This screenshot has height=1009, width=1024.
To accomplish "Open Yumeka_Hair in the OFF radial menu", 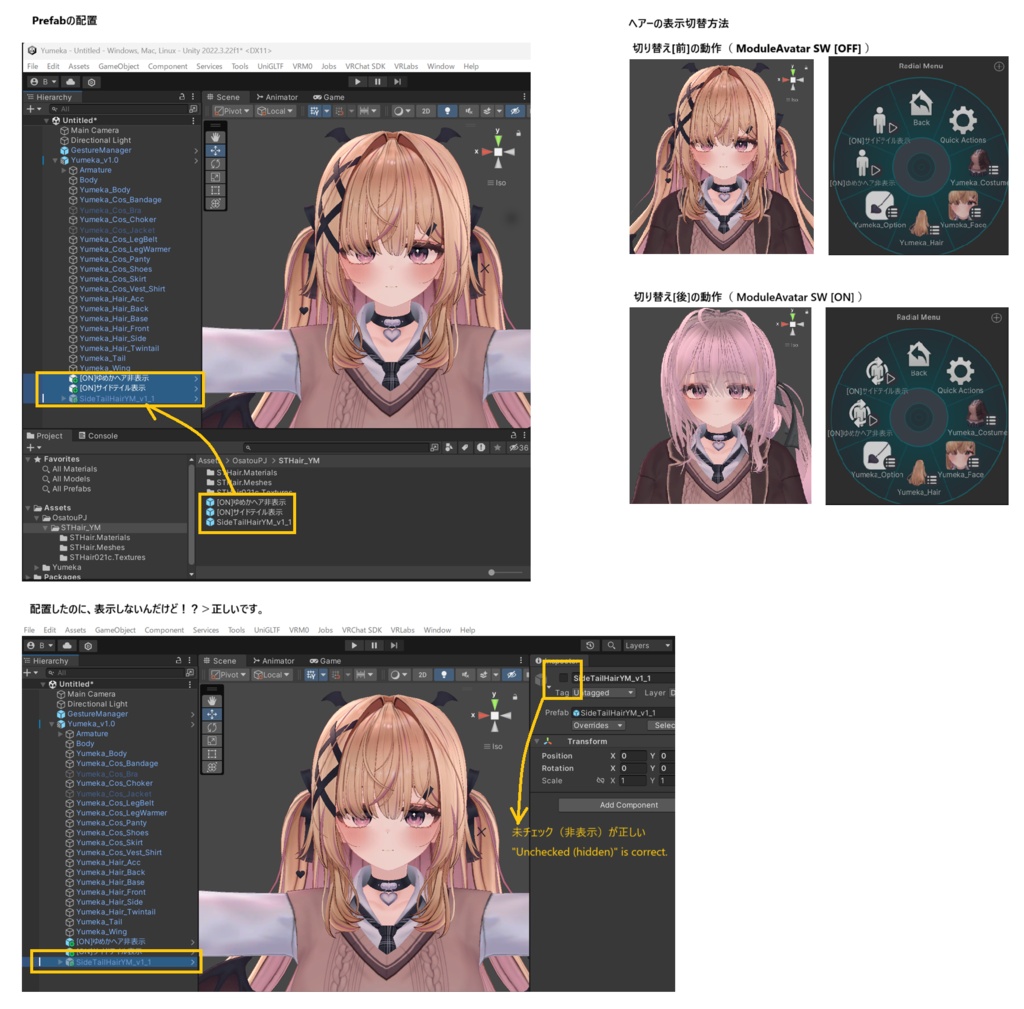I will (921, 227).
